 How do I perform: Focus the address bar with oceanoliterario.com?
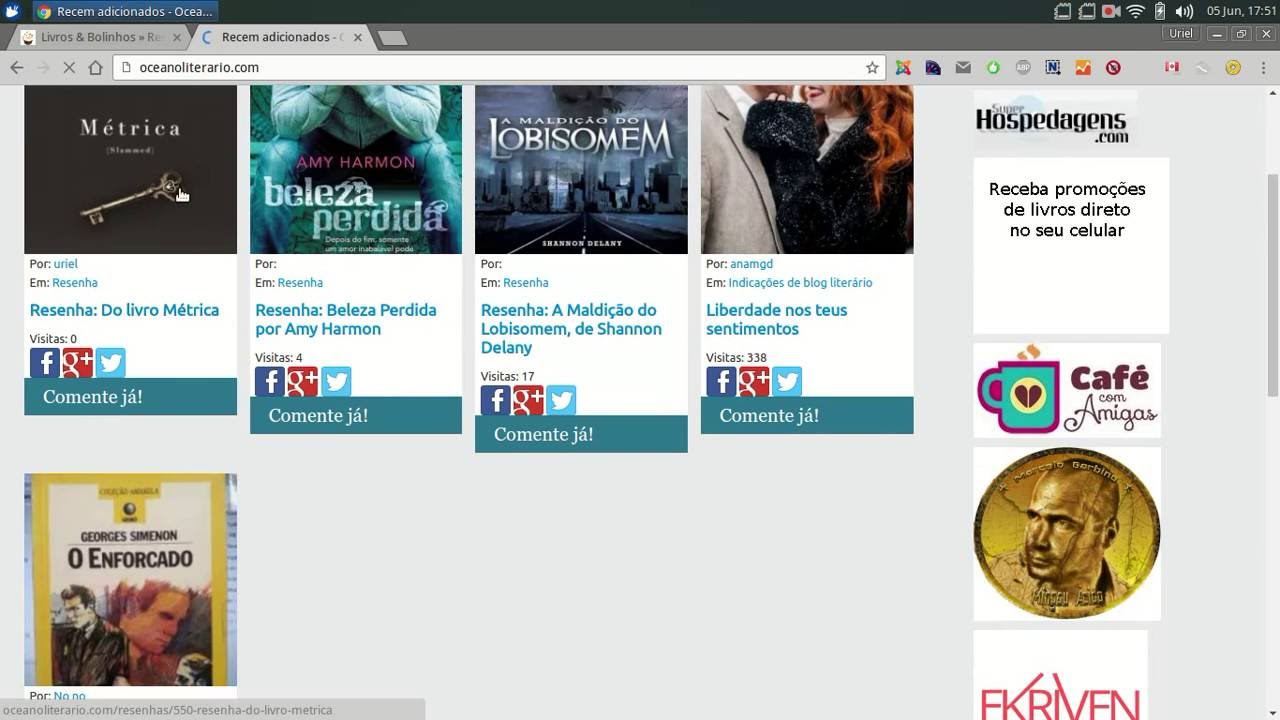[497, 67]
